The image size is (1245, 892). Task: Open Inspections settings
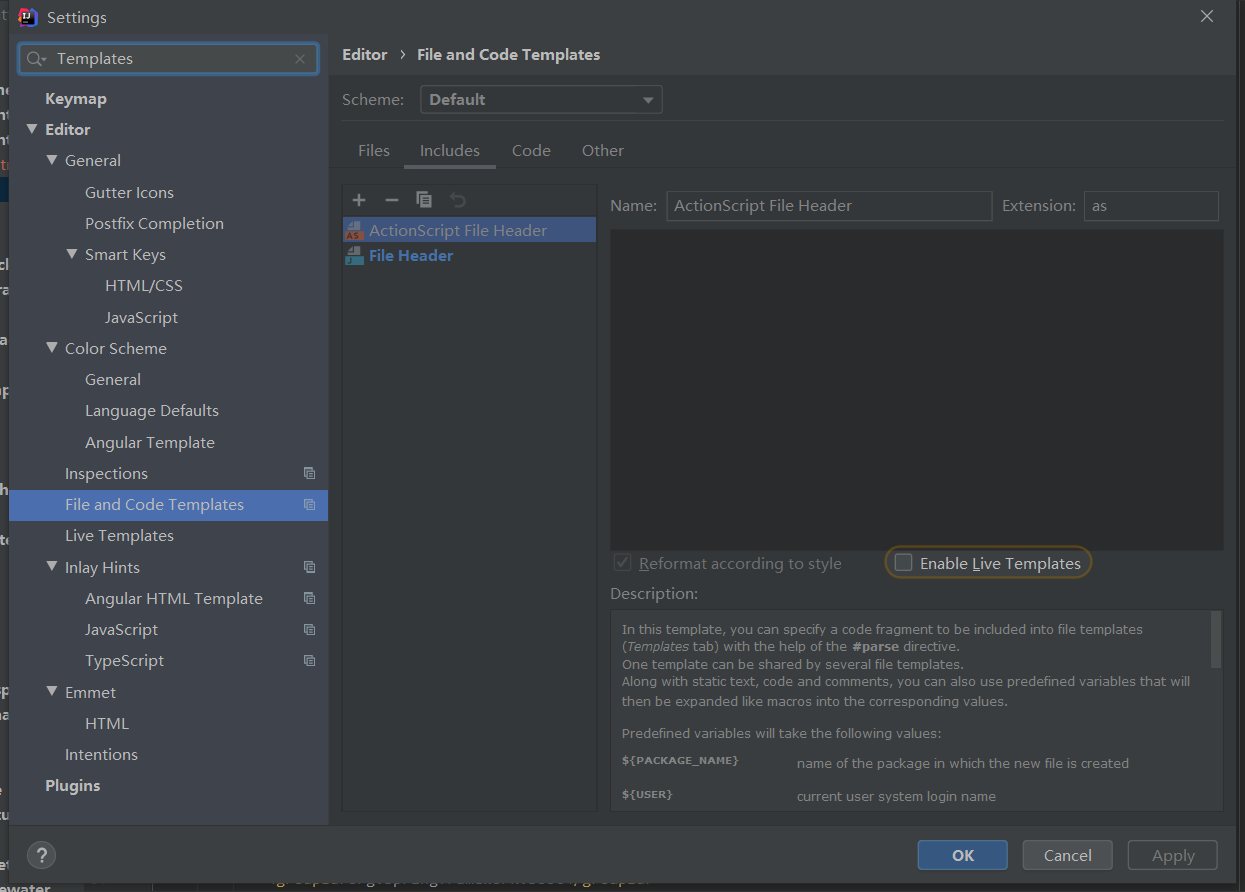[106, 474]
